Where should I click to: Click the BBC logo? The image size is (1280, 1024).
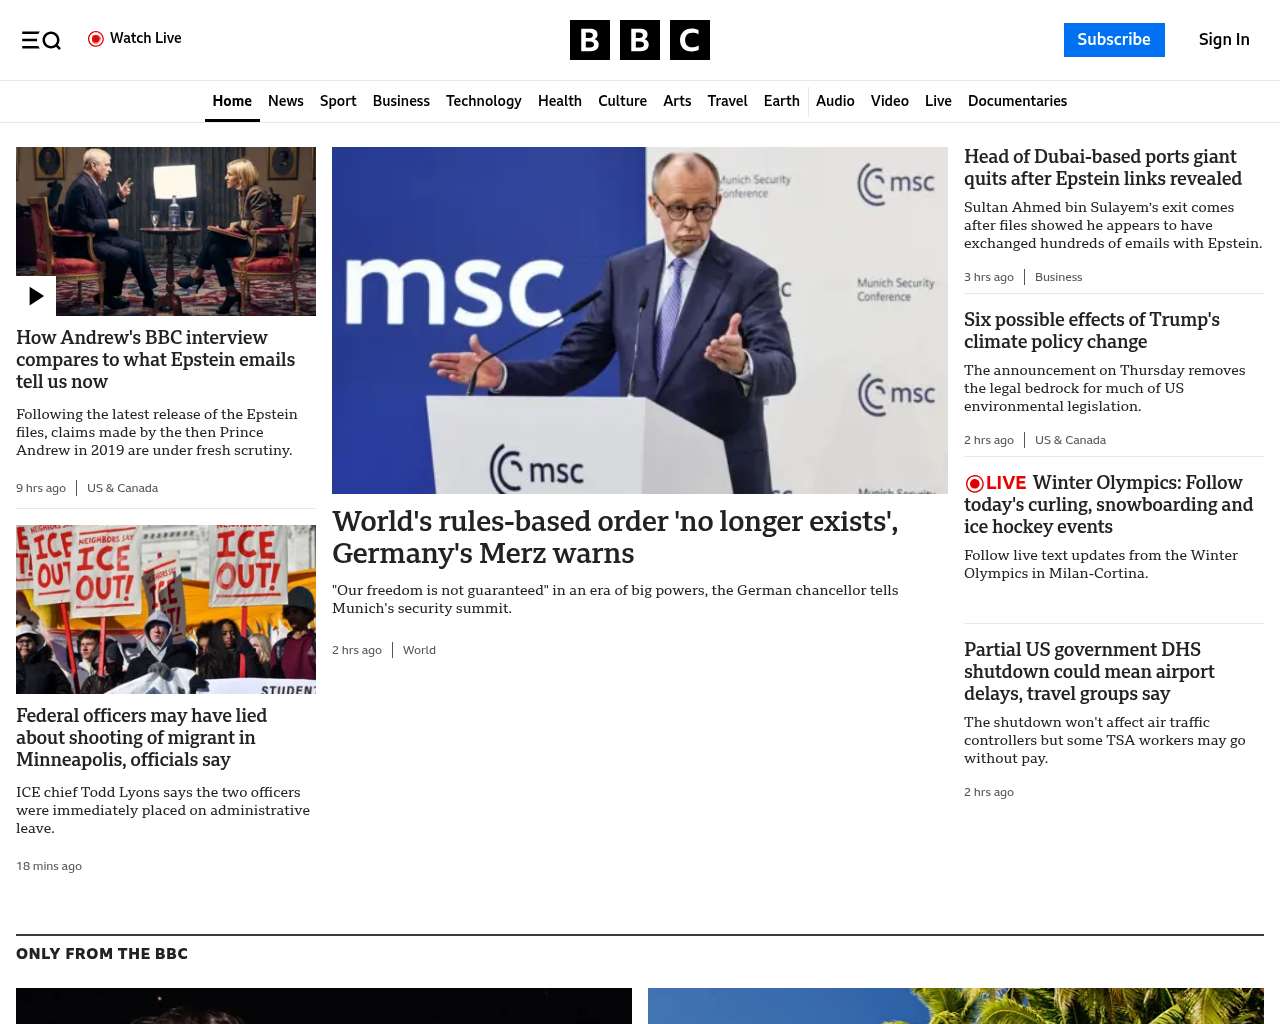(x=640, y=40)
